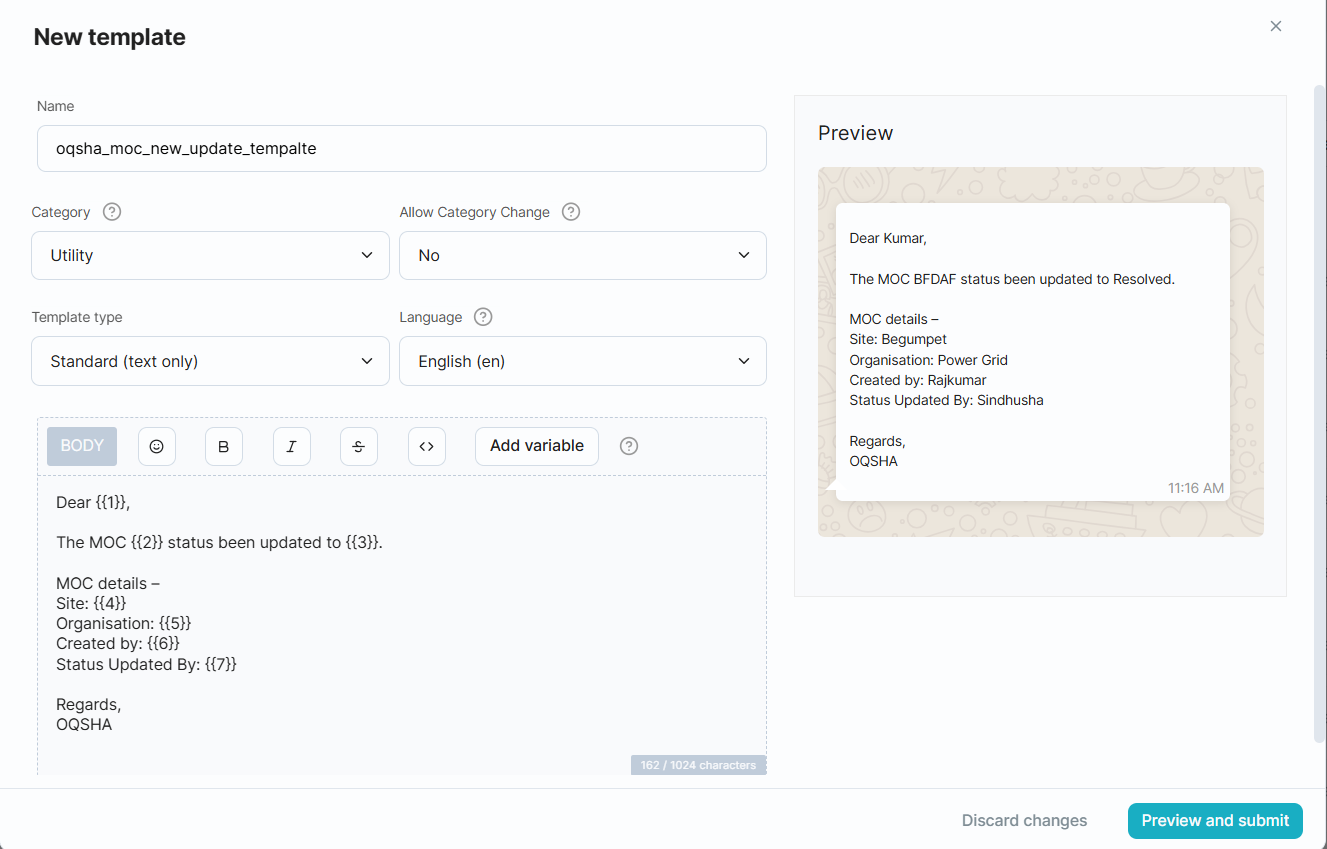Open the Category dropdown showing Utility
The width and height of the screenshot is (1327, 849).
pyautogui.click(x=210, y=256)
